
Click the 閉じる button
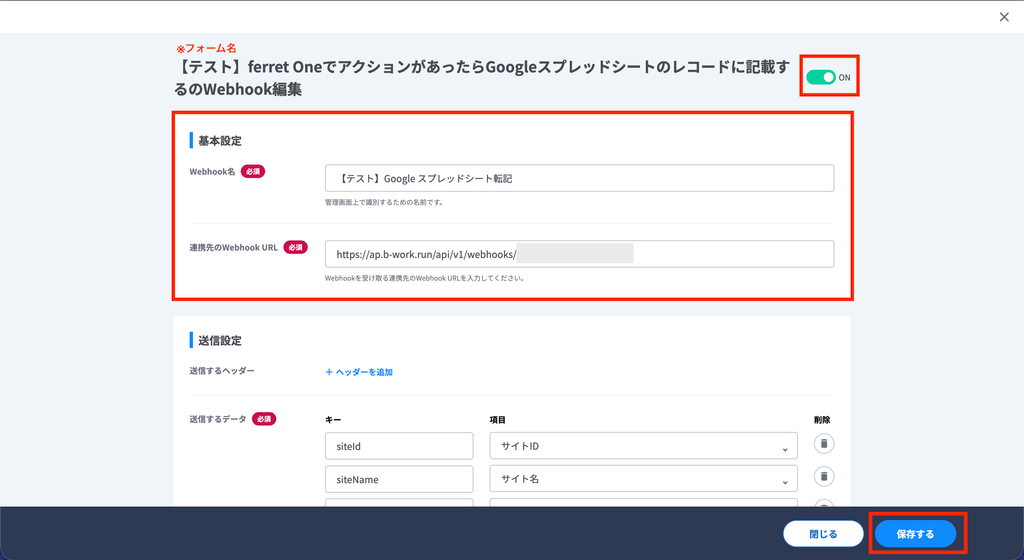[x=823, y=534]
